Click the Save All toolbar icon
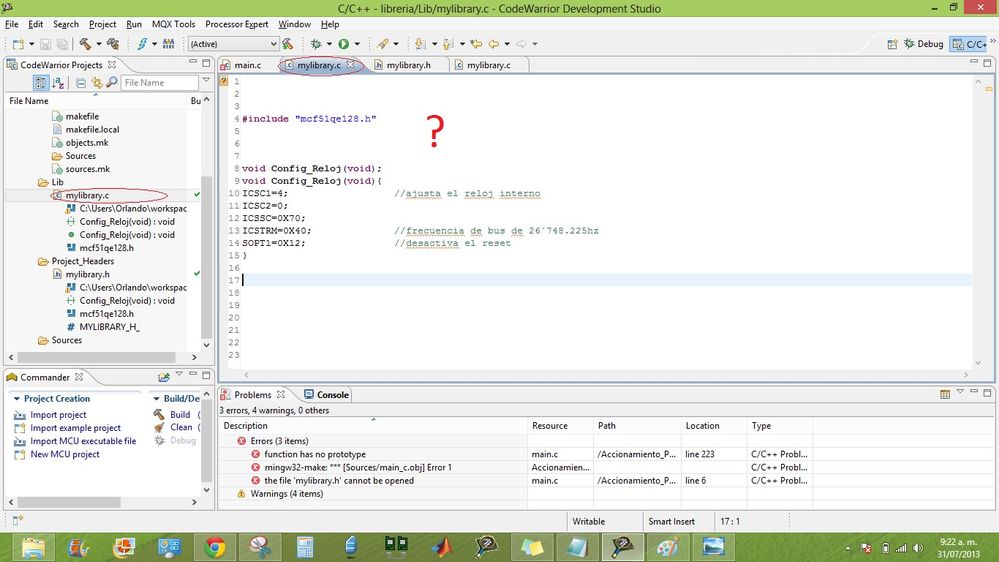This screenshot has width=999, height=562. point(62,44)
